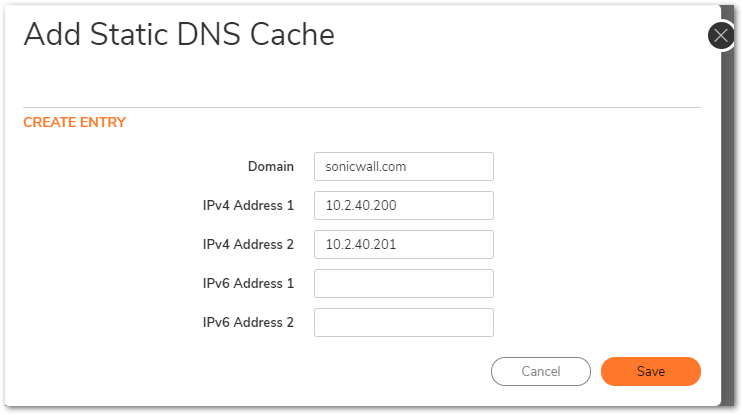The image size is (743, 415).
Task: Save the static DNS cache entry
Action: pos(651,371)
